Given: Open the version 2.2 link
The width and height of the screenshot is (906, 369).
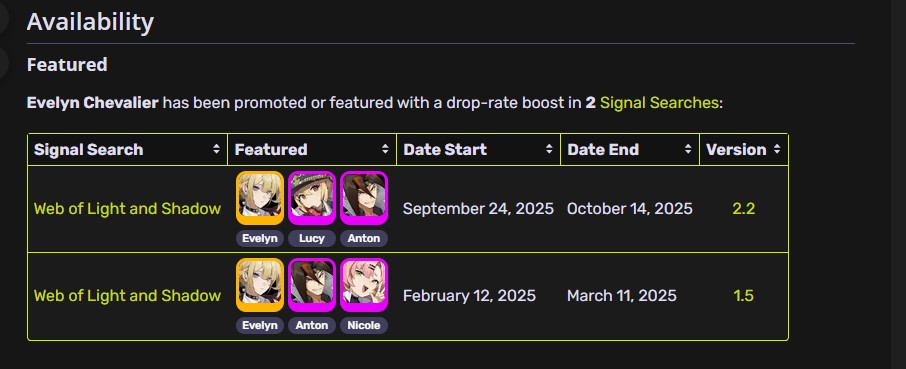Looking at the screenshot, I should click(x=744, y=209).
